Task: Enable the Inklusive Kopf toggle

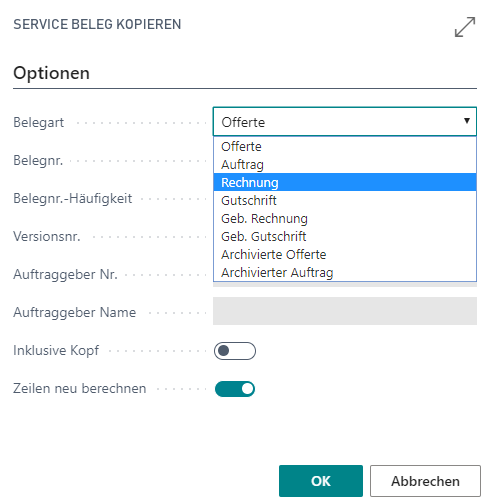Action: 235,351
